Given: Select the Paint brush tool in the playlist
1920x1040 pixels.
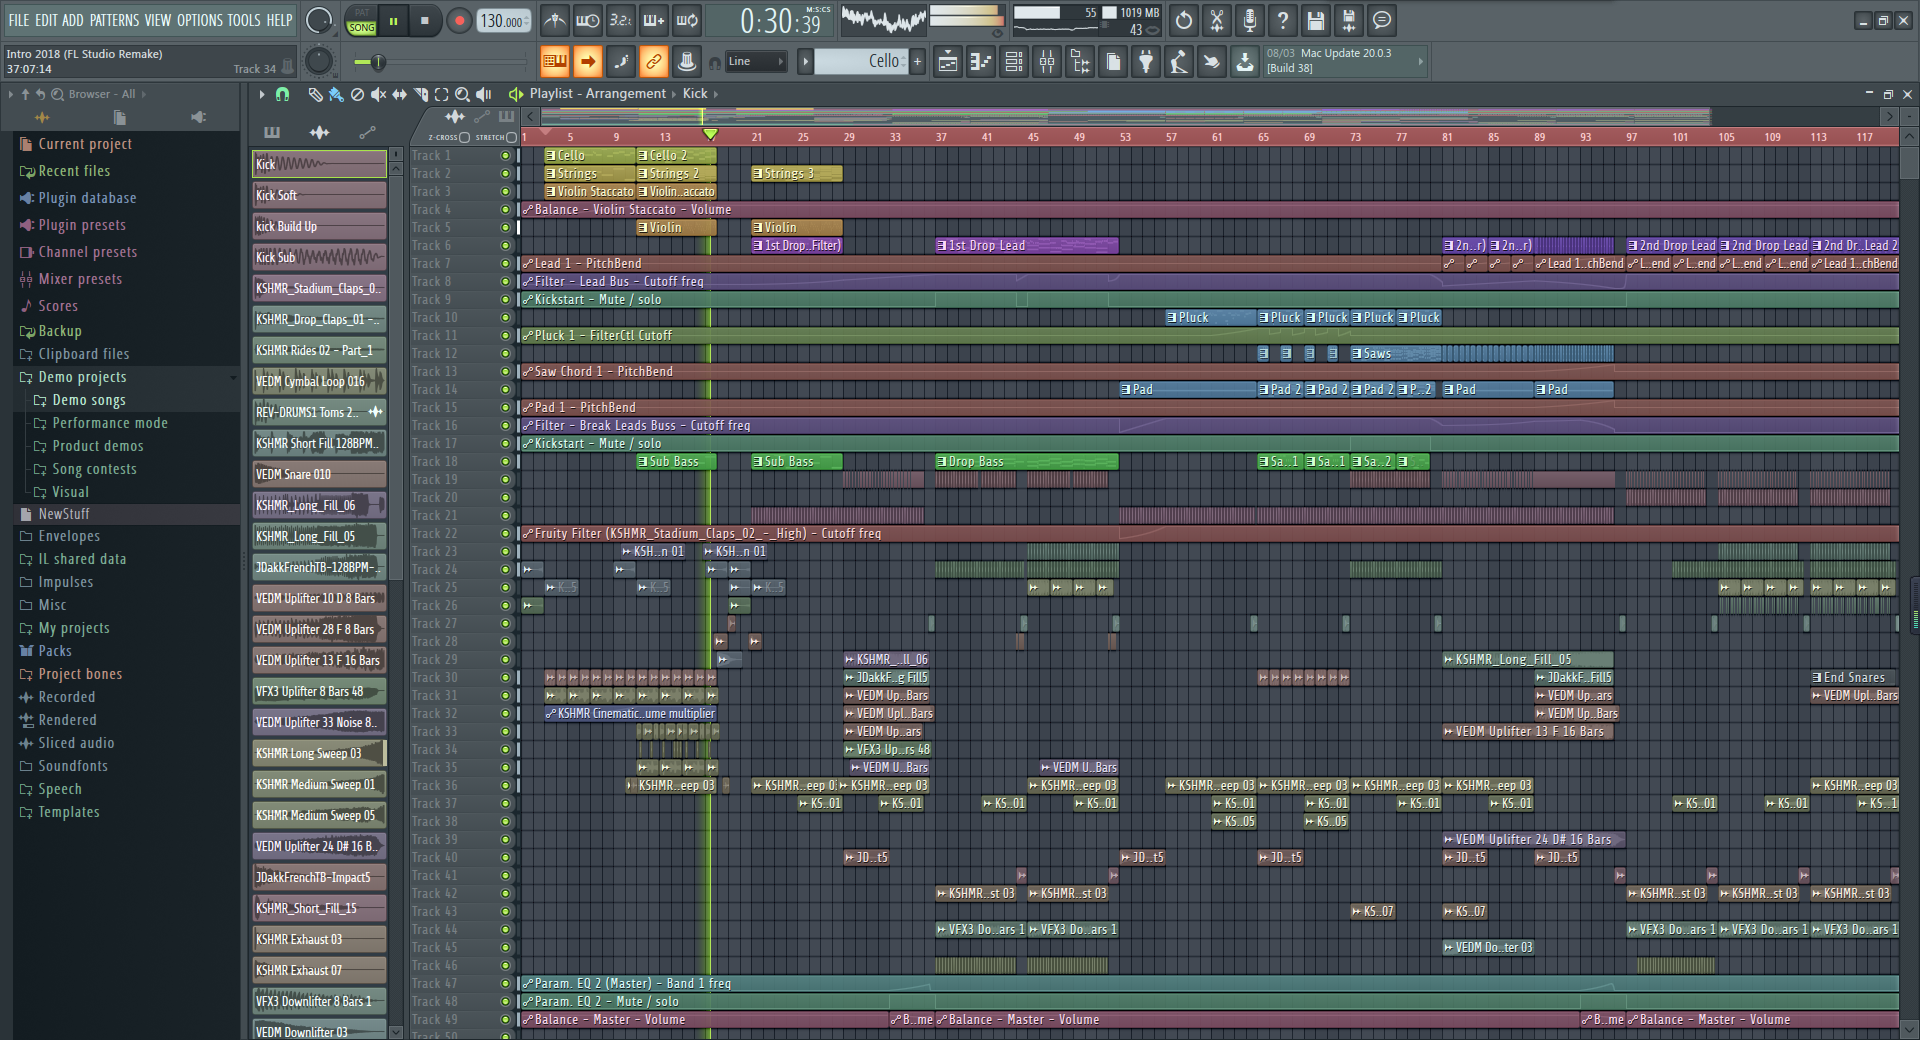Looking at the screenshot, I should (x=336, y=94).
